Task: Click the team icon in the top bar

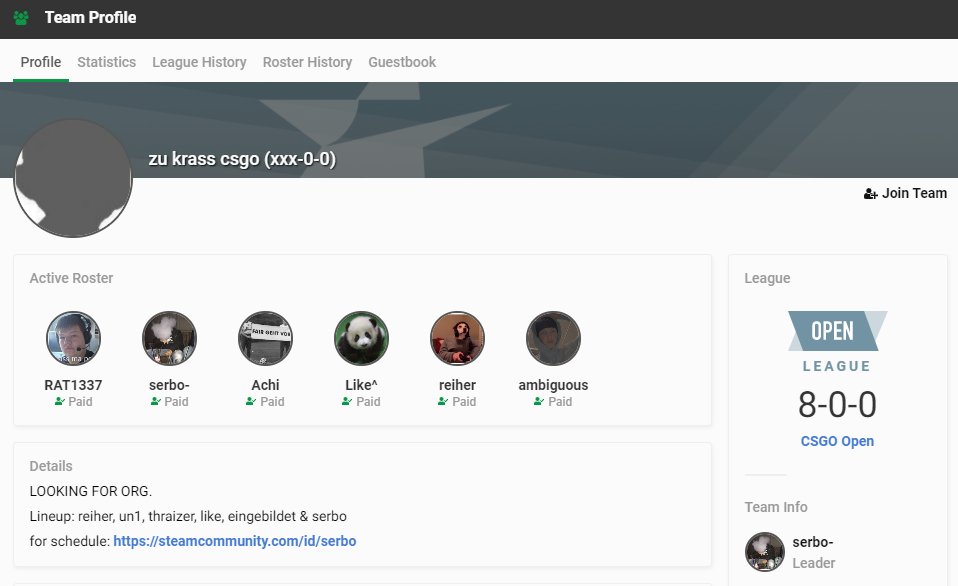Action: click(22, 17)
